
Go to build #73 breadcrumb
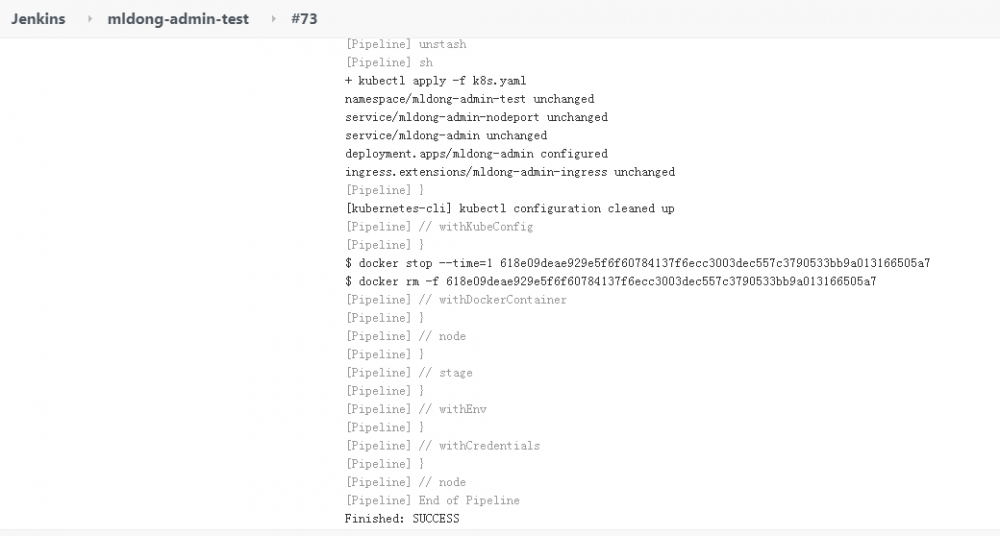click(x=304, y=19)
